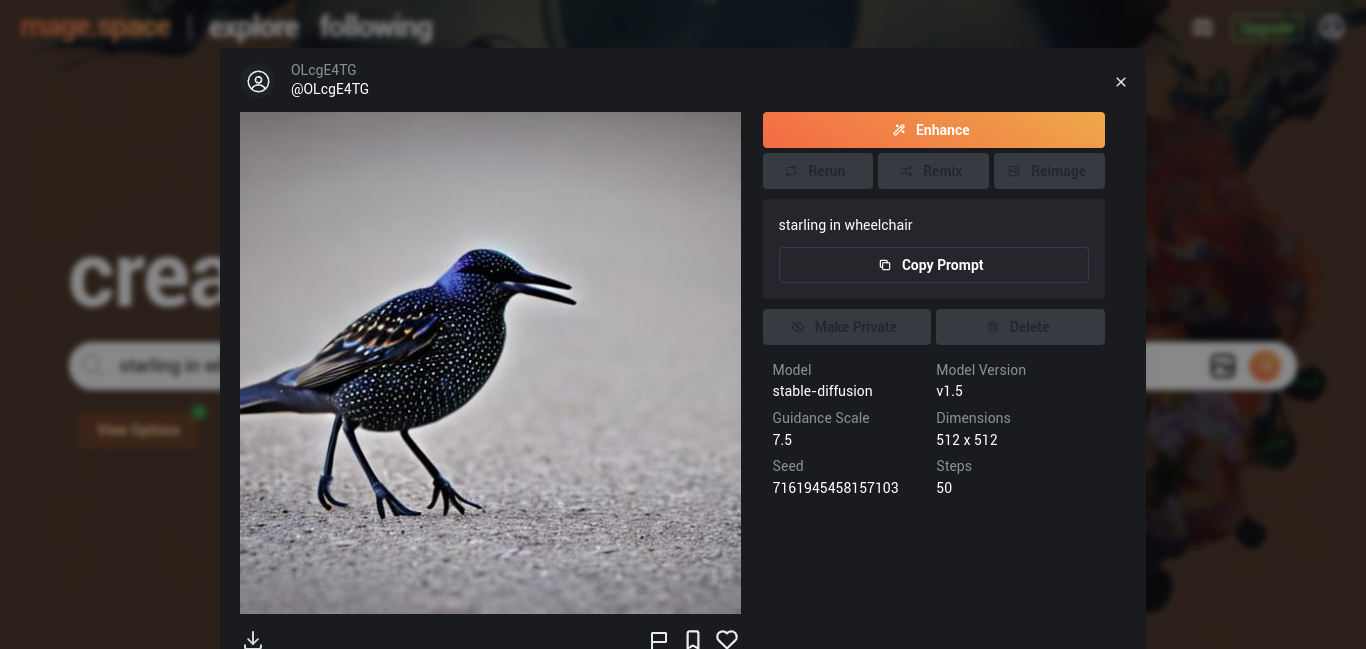Rerun the image generation
The width and height of the screenshot is (1366, 649).
(x=817, y=171)
